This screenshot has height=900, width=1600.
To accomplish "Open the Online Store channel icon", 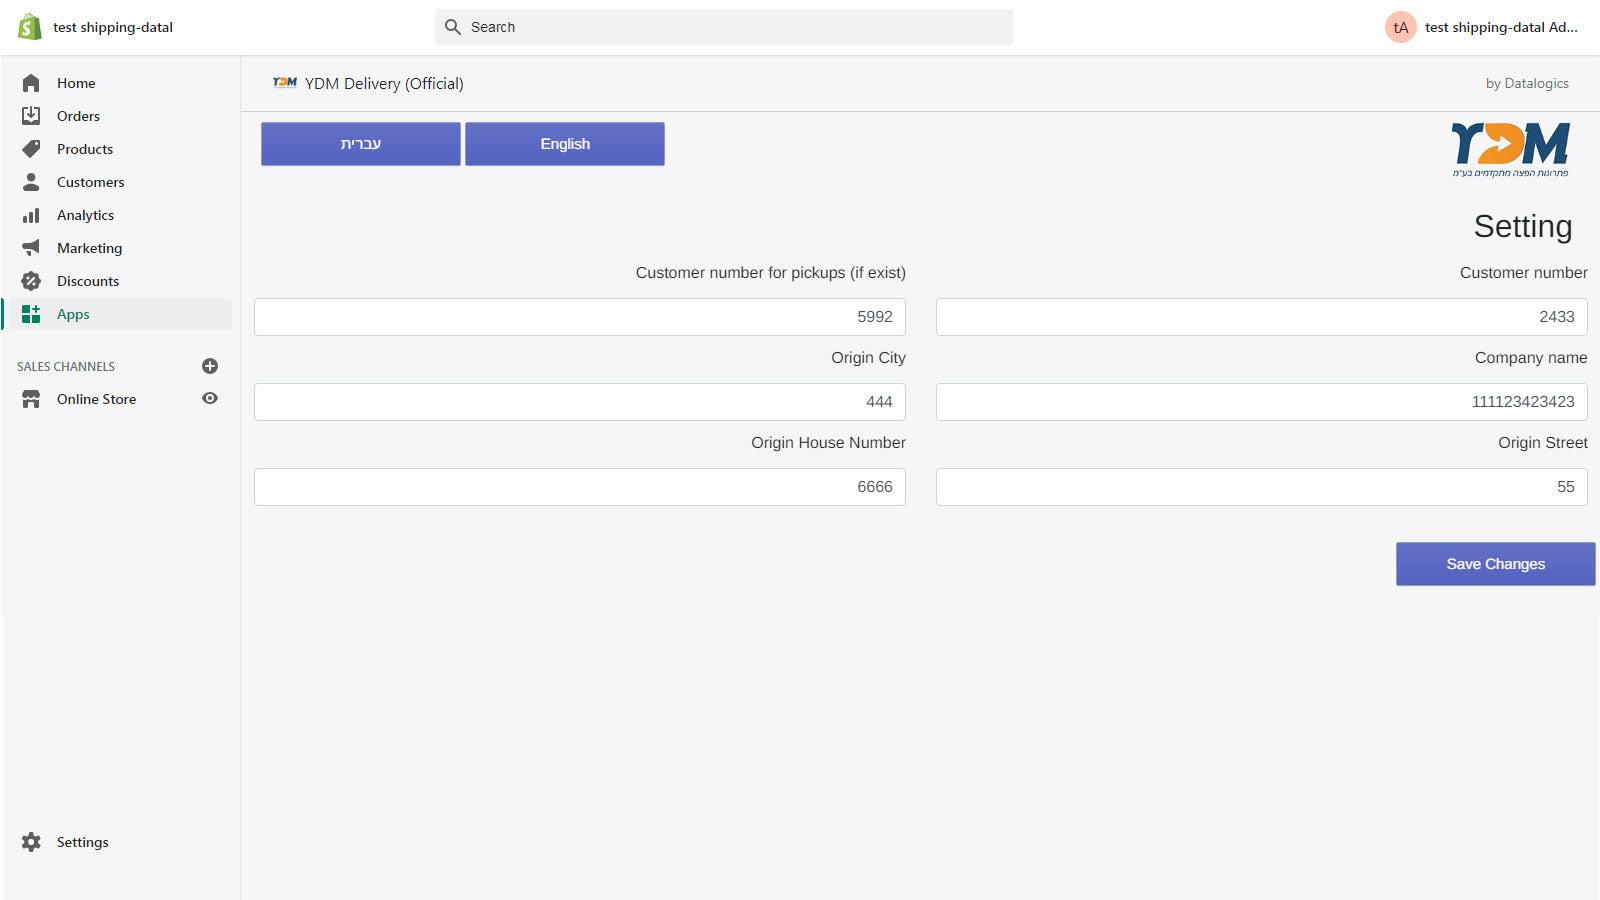I will [x=30, y=399].
